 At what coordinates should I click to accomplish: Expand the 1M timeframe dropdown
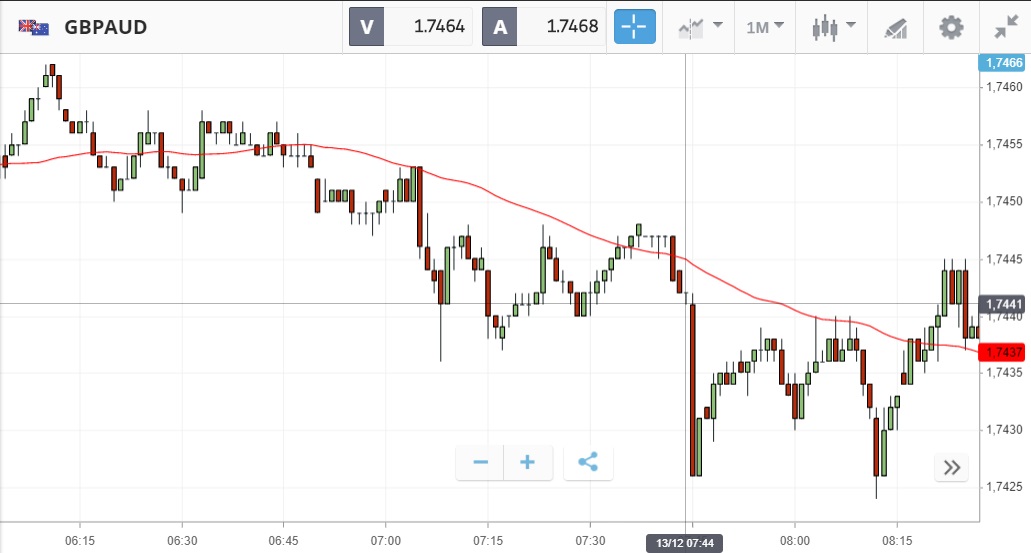[x=765, y=27]
